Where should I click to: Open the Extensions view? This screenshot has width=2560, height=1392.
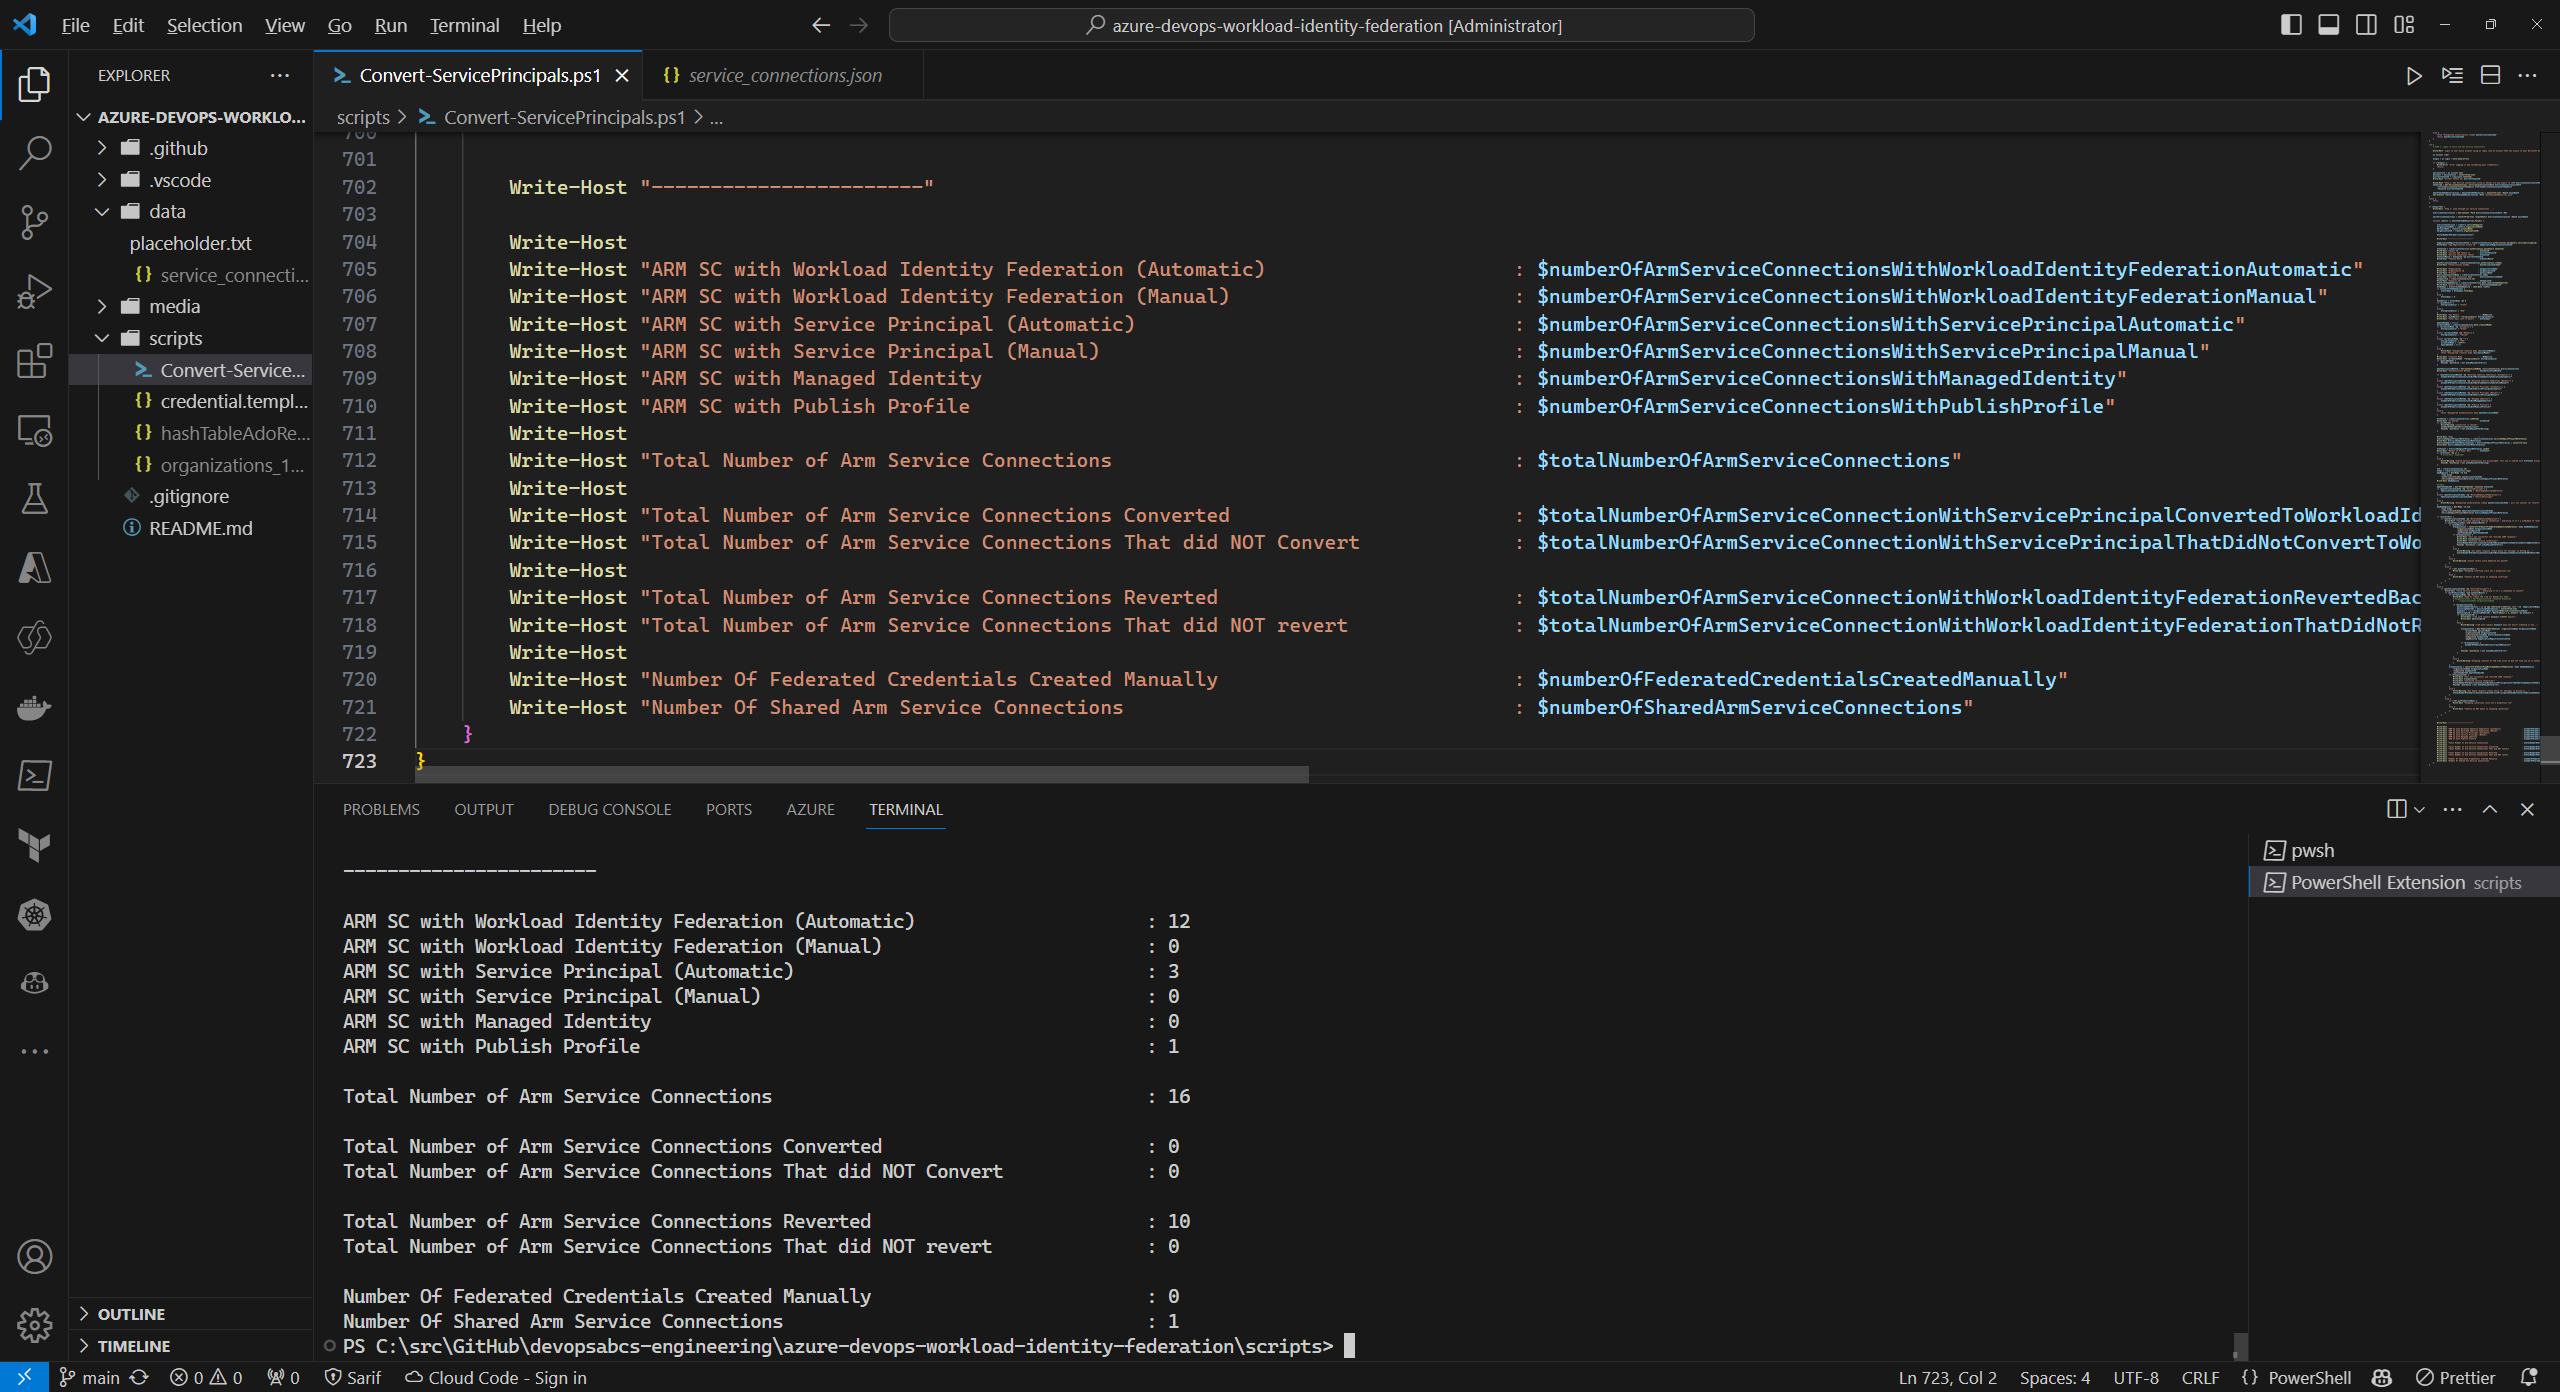coord(35,360)
